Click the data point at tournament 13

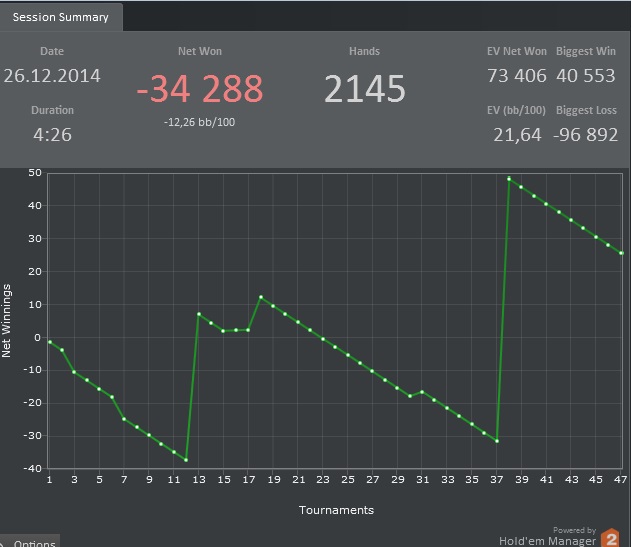[x=199, y=314]
